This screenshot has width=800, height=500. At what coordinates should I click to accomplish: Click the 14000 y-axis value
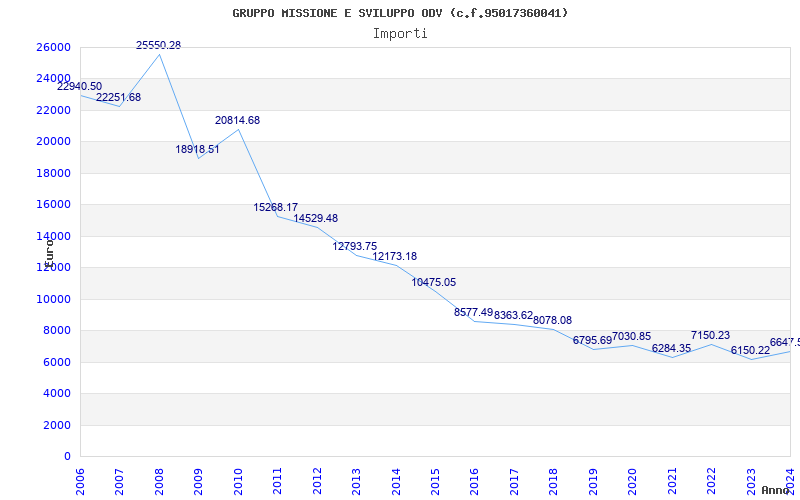click(x=53, y=236)
